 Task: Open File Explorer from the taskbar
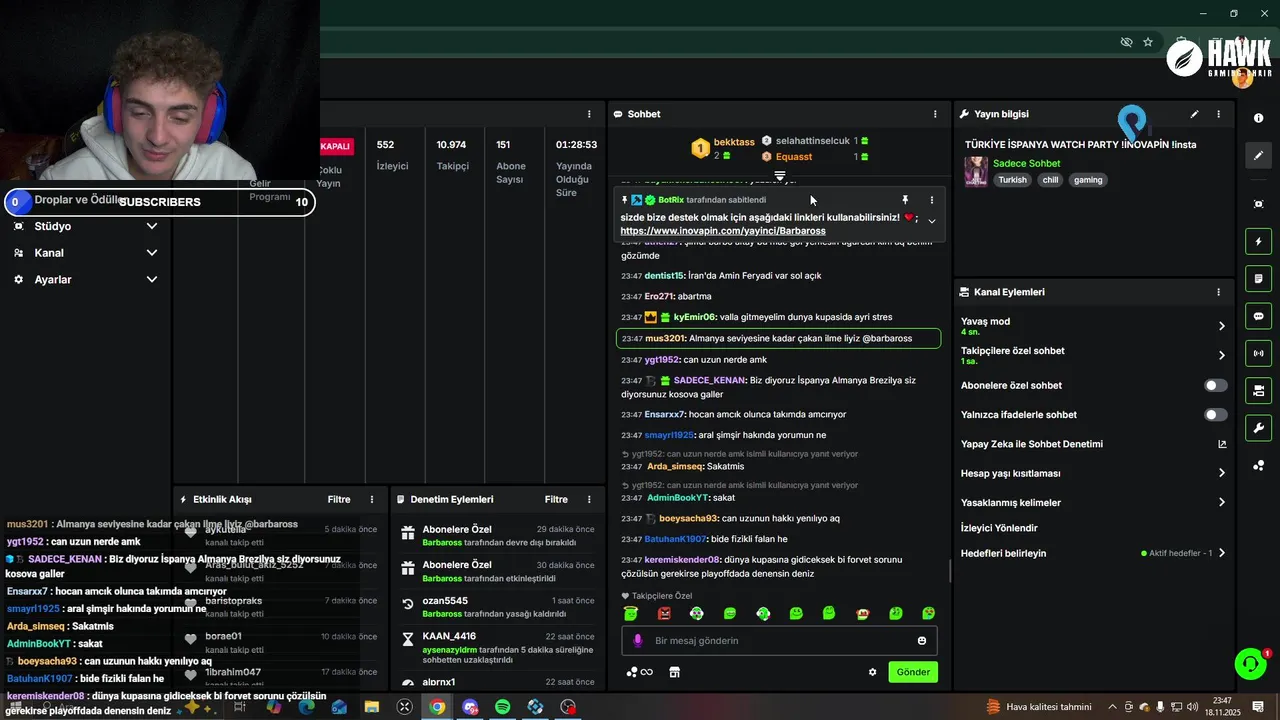click(372, 707)
